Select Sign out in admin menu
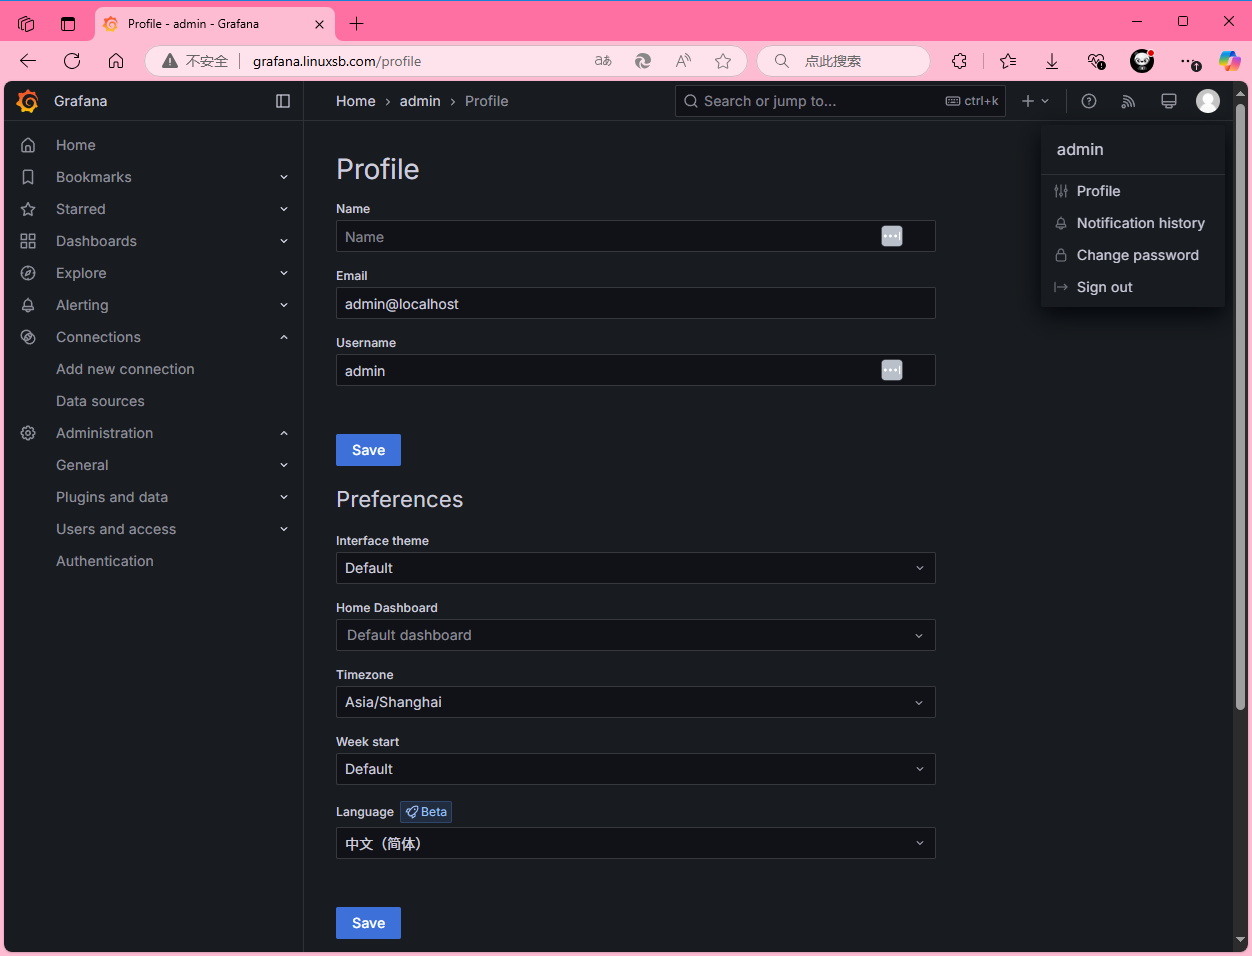 (1133, 287)
